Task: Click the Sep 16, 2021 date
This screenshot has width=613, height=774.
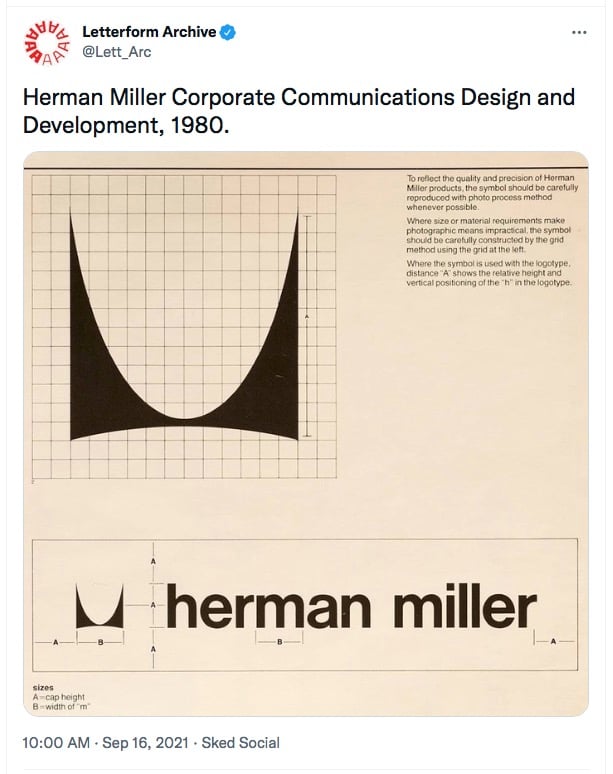Action: (146, 742)
